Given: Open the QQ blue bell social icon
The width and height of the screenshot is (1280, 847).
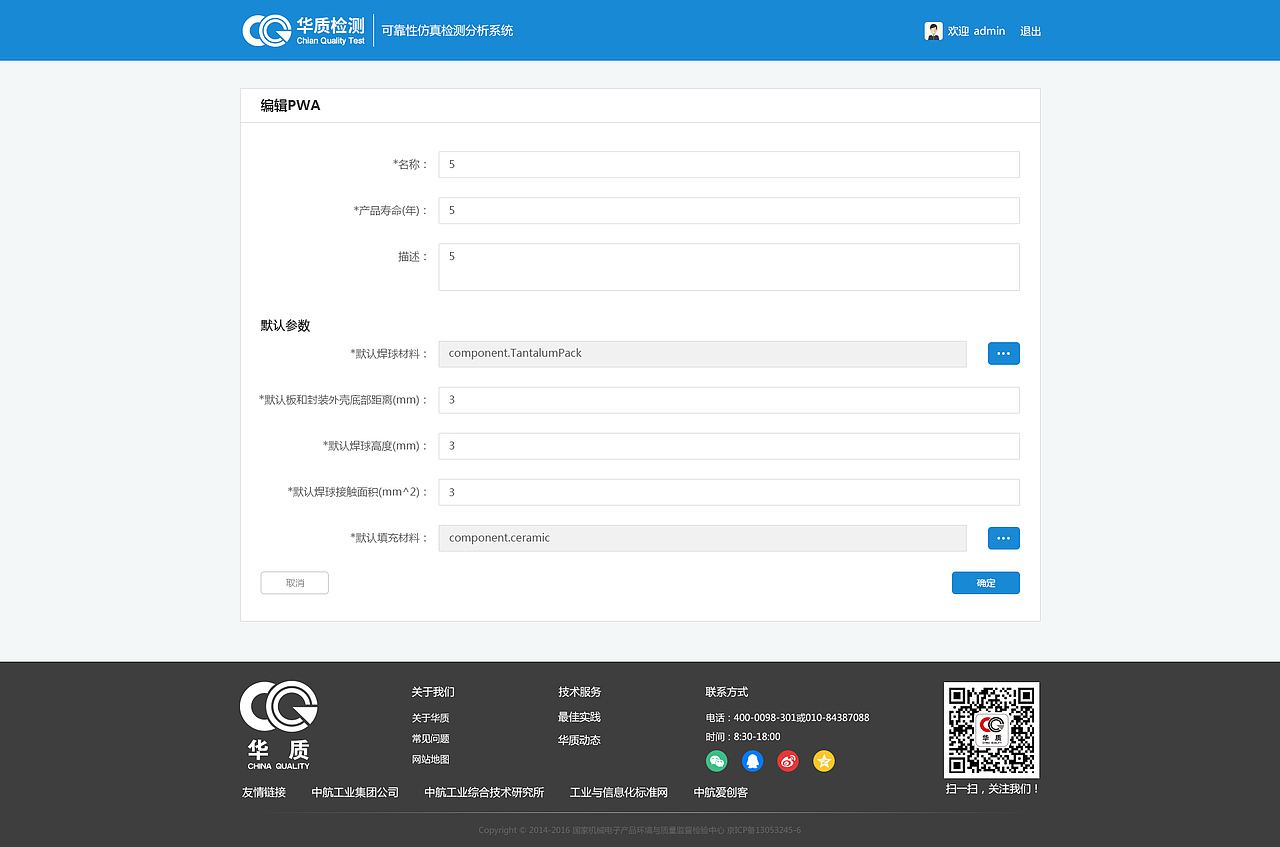Looking at the screenshot, I should click(x=753, y=761).
